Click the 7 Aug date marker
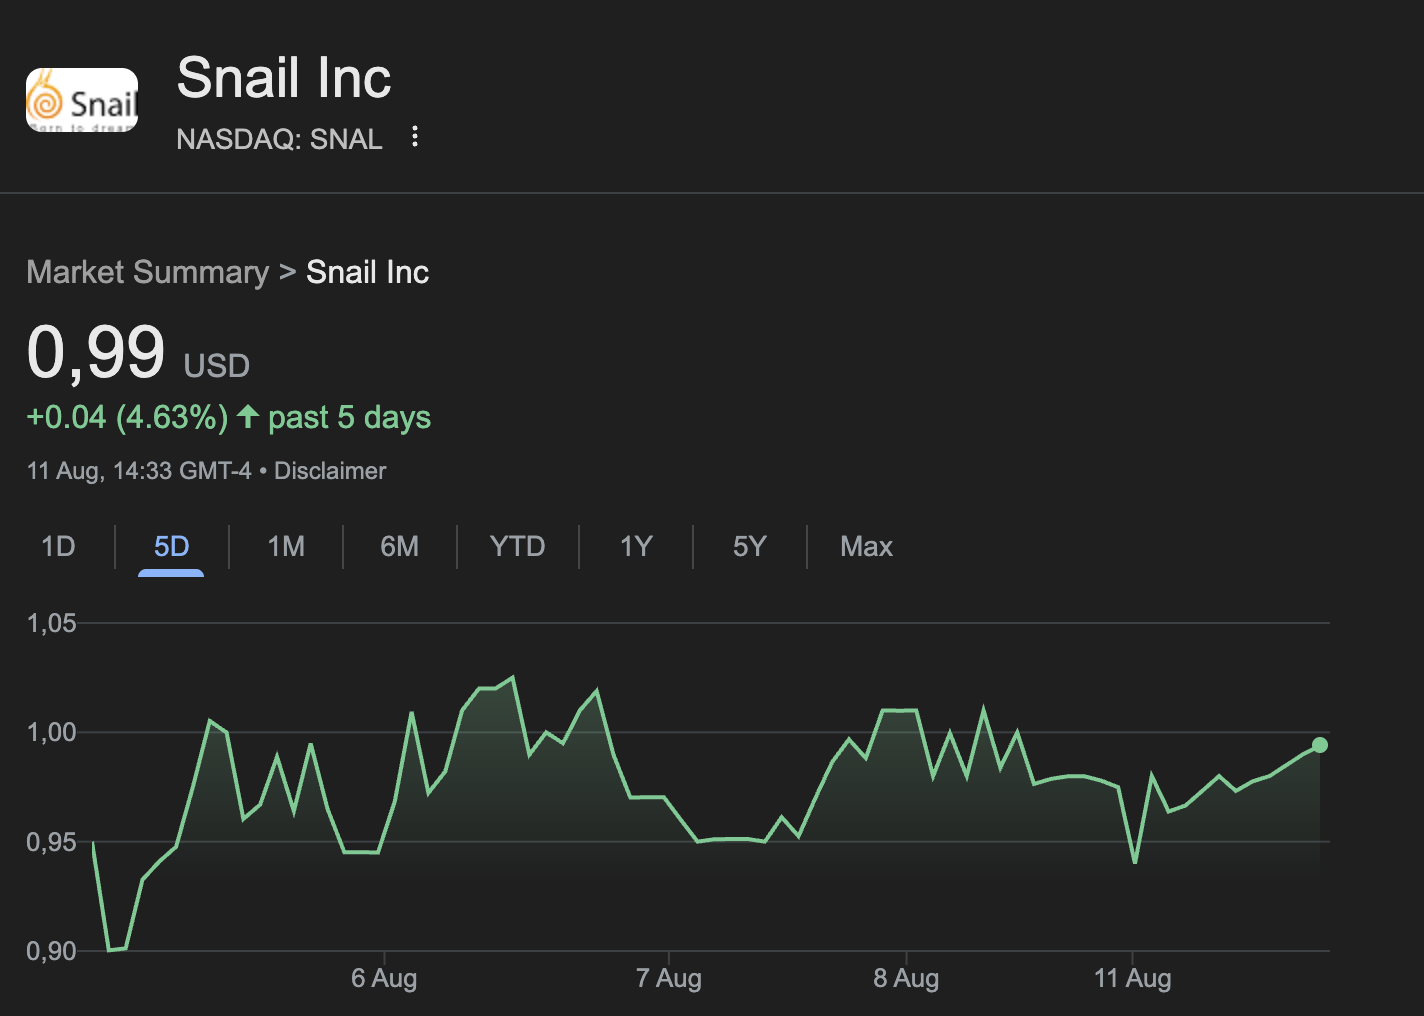The image size is (1424, 1016). pos(668,978)
